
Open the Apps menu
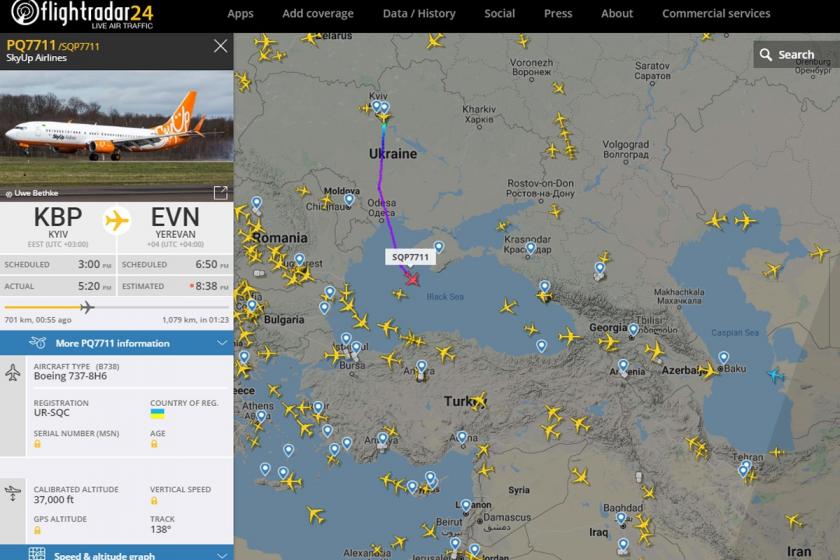240,13
